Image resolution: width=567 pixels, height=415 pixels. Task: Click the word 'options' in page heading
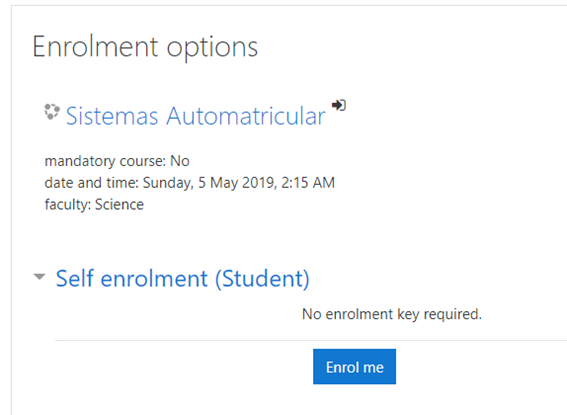[212, 48]
